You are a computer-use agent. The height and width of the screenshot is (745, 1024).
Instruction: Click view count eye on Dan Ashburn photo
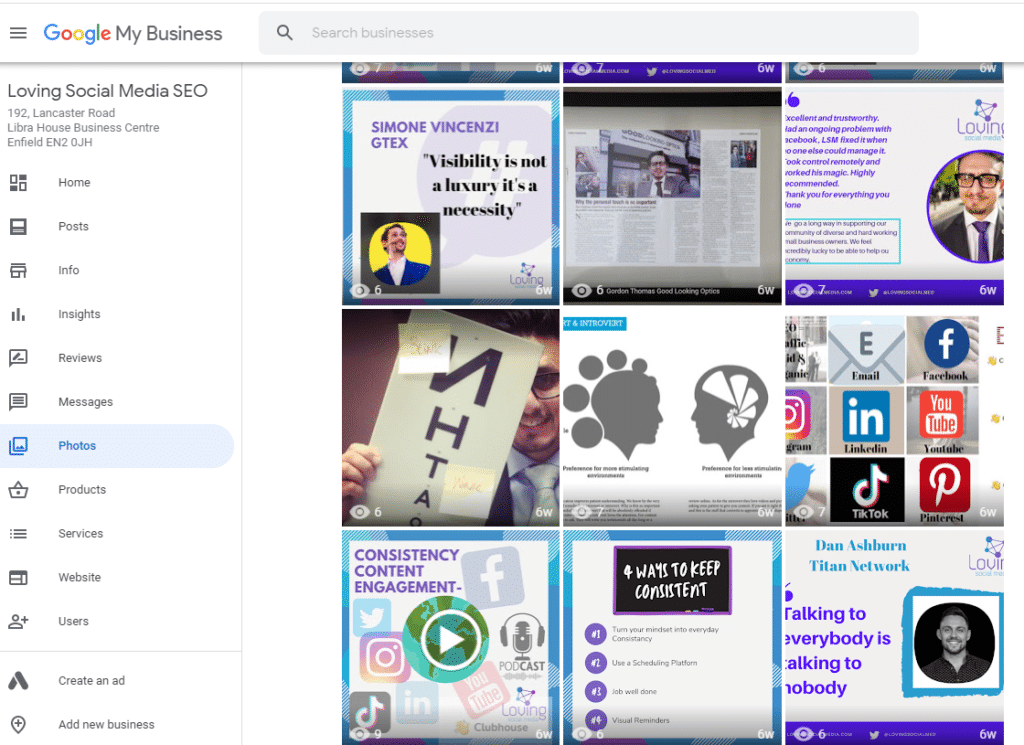(803, 734)
